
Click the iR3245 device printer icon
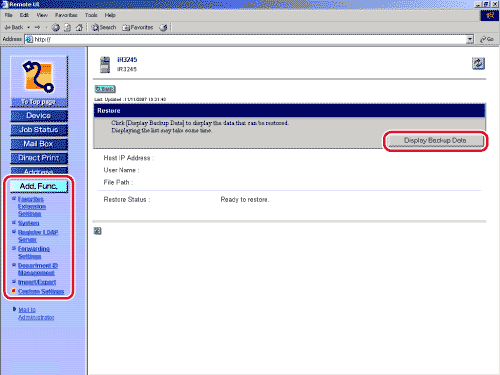point(105,65)
